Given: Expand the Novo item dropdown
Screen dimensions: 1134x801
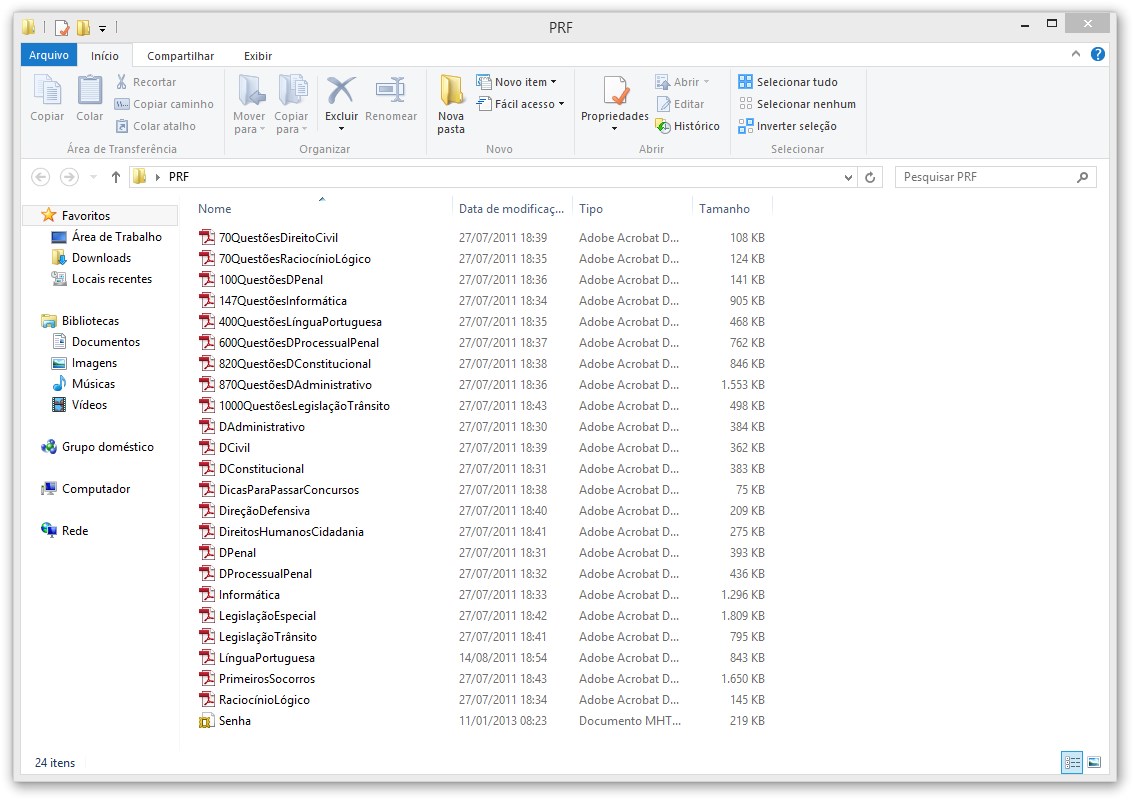Looking at the screenshot, I should click(x=525, y=82).
